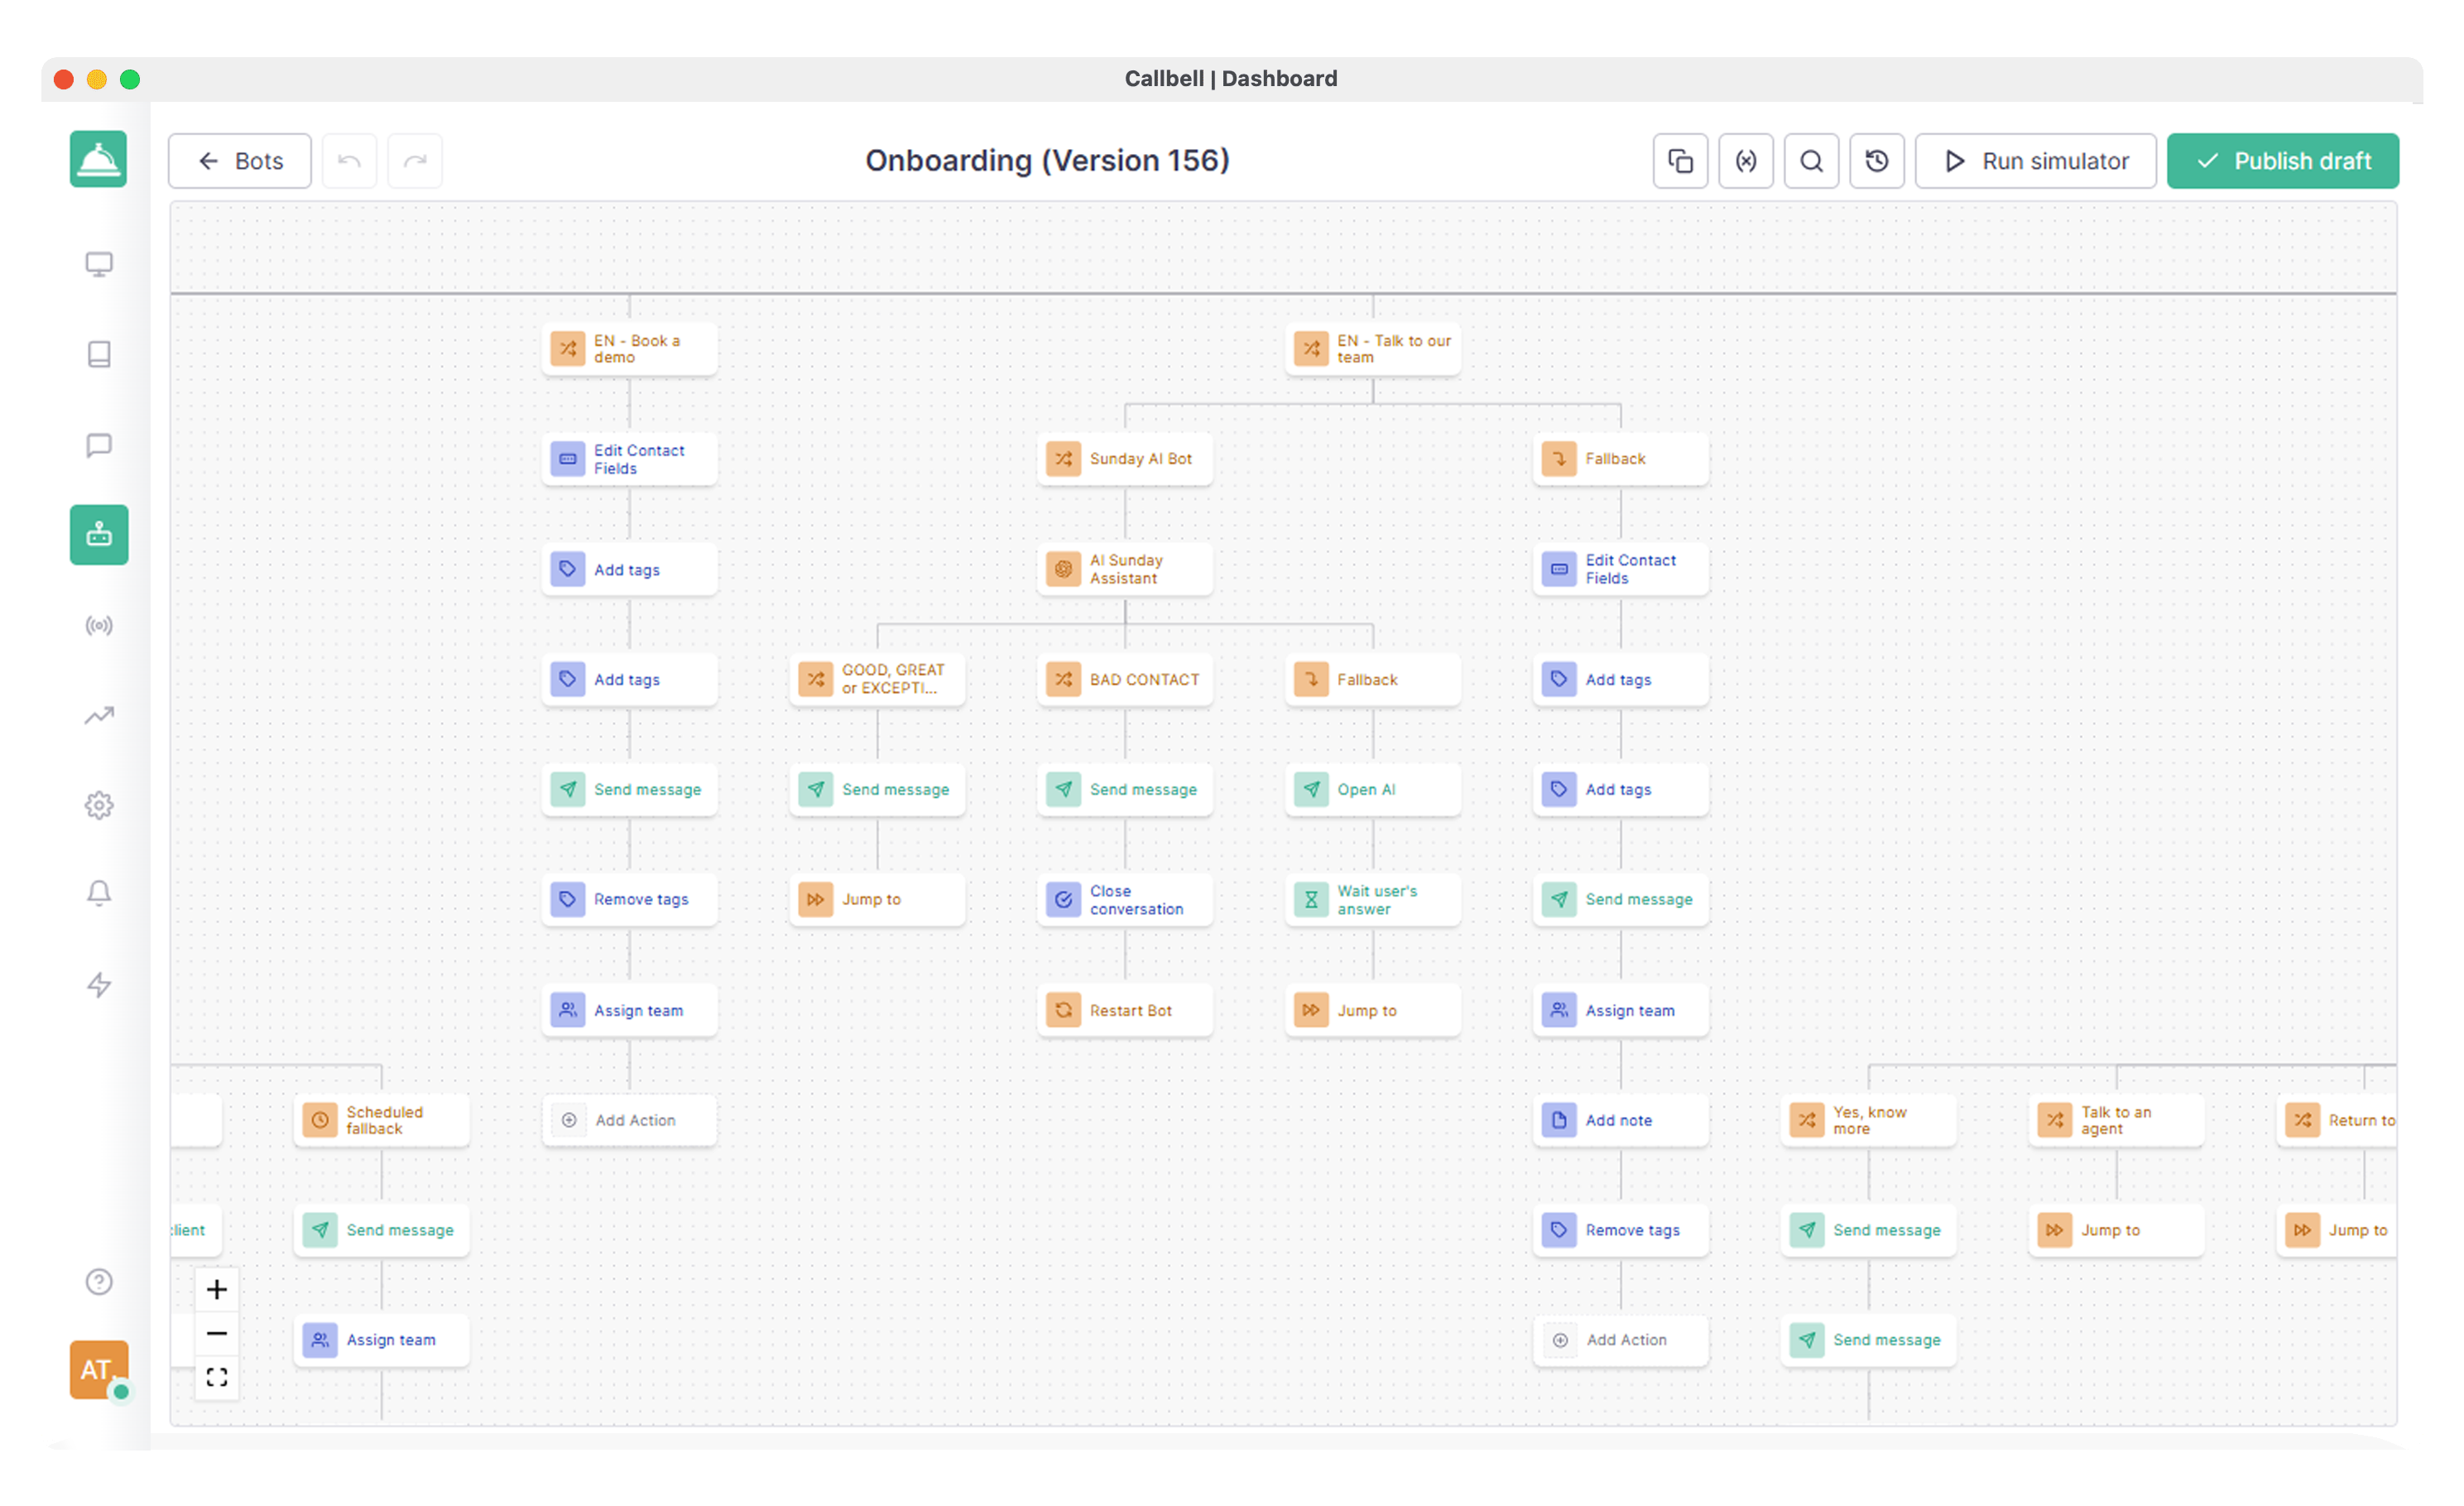Image resolution: width=2464 pixels, height=1506 pixels.
Task: Fit flow view with fullscreen button
Action: pyautogui.click(x=216, y=1378)
